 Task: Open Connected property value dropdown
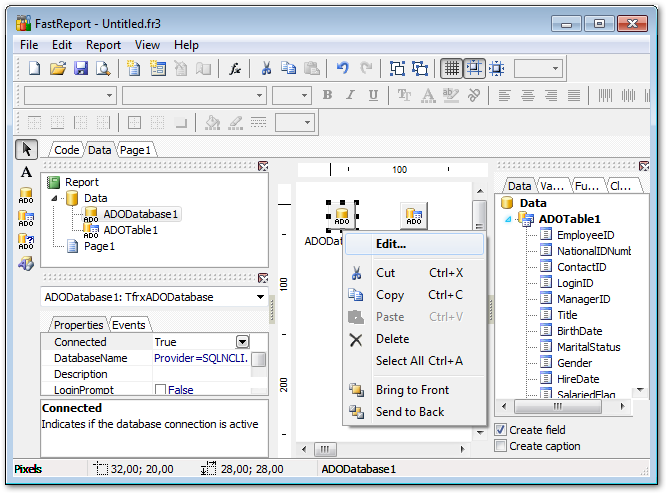pos(242,342)
